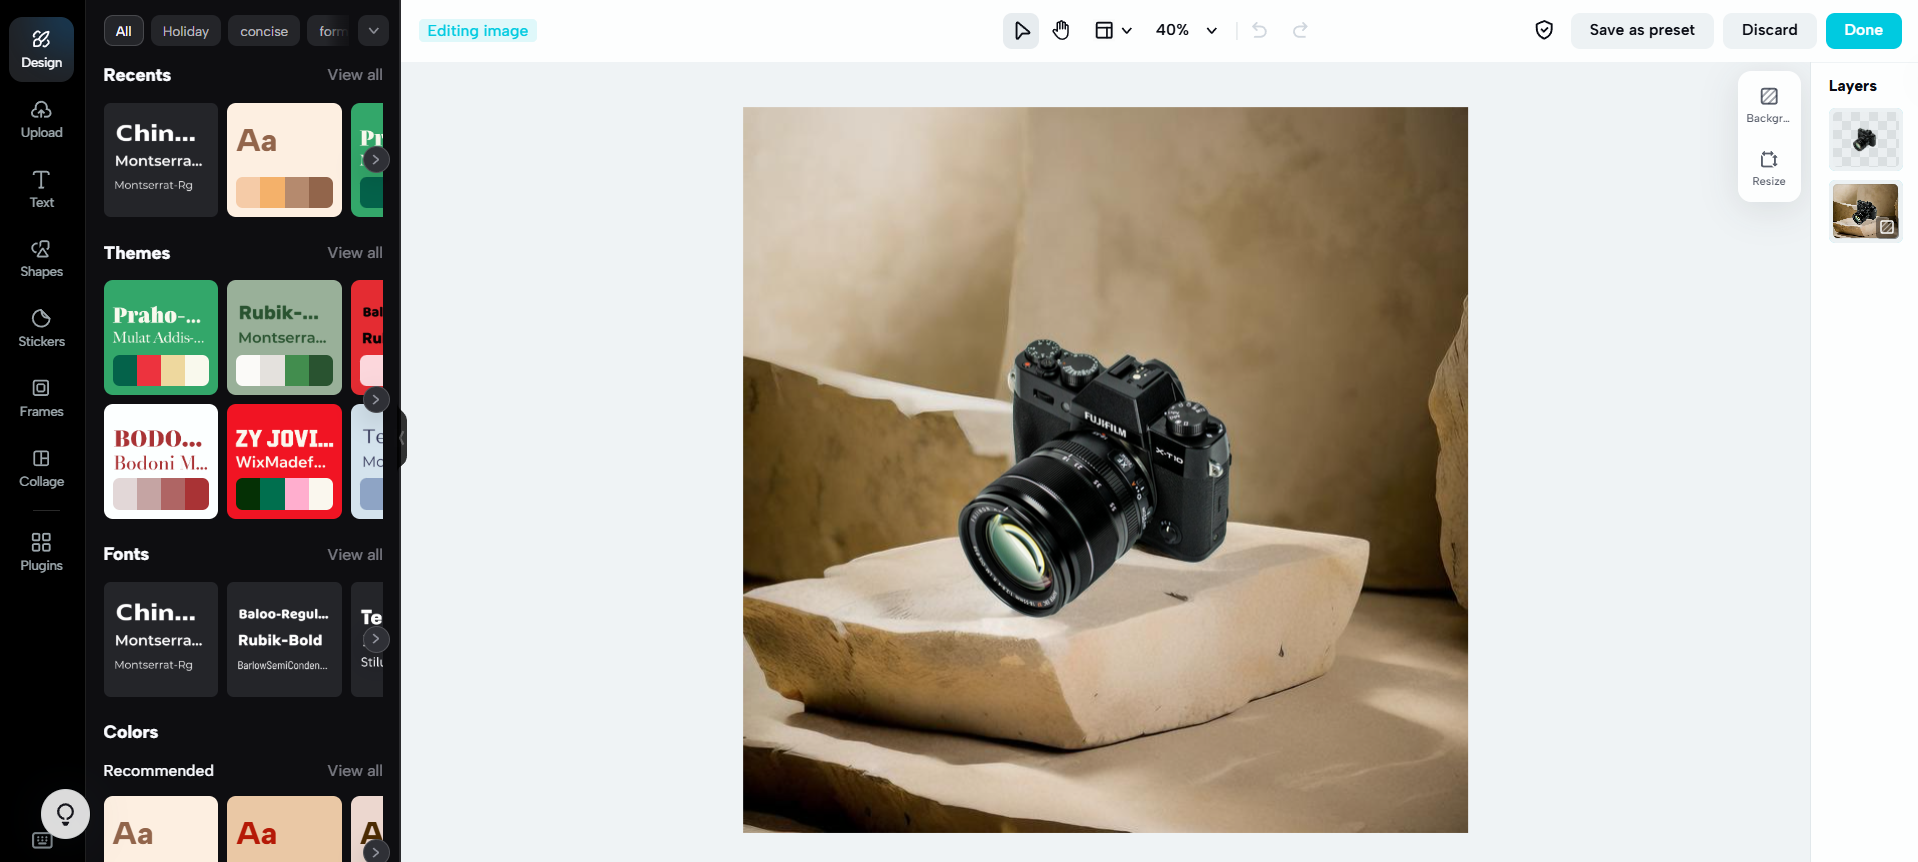Apply the recent peach Aa color palette
Image resolution: width=1918 pixels, height=862 pixels.
point(284,160)
